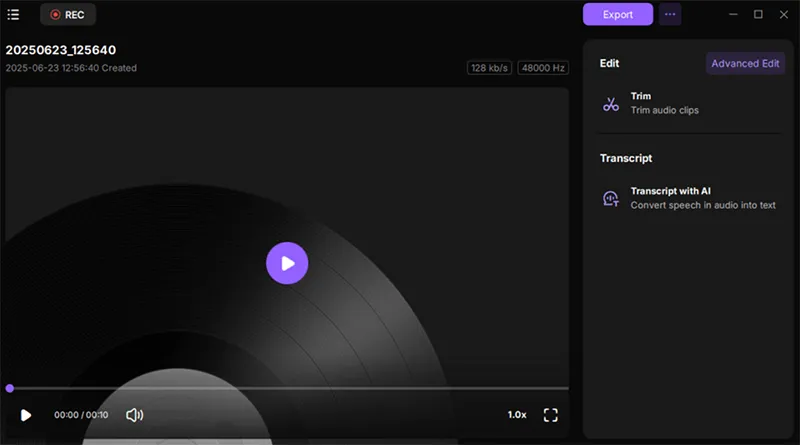Export the audio recording
This screenshot has height=445, width=800.
point(618,14)
